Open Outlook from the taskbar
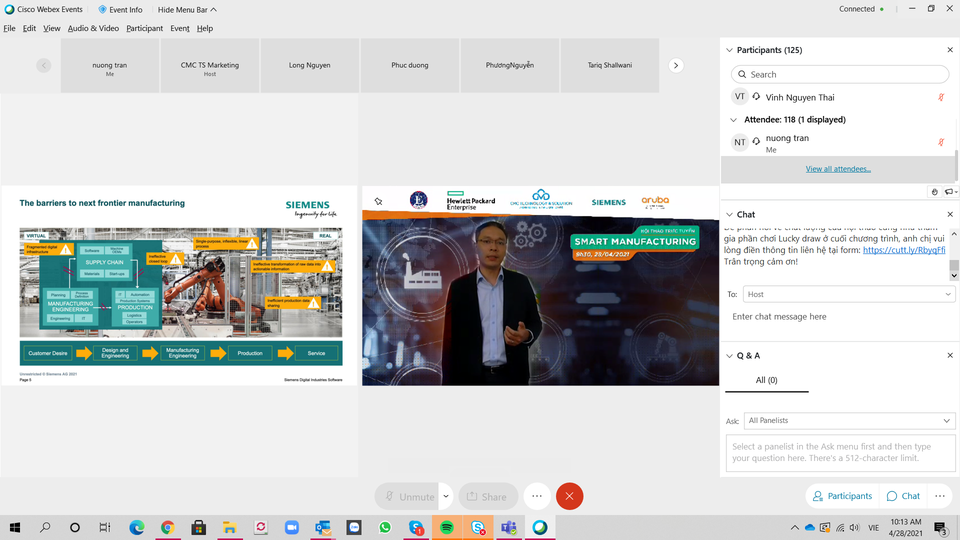Screen dimensions: 960x540 [323, 527]
